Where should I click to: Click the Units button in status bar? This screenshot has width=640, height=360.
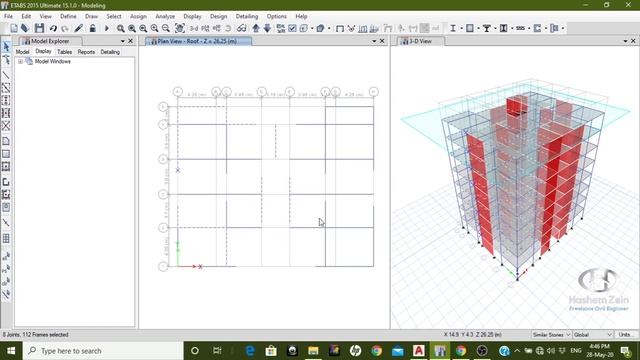(x=625, y=335)
